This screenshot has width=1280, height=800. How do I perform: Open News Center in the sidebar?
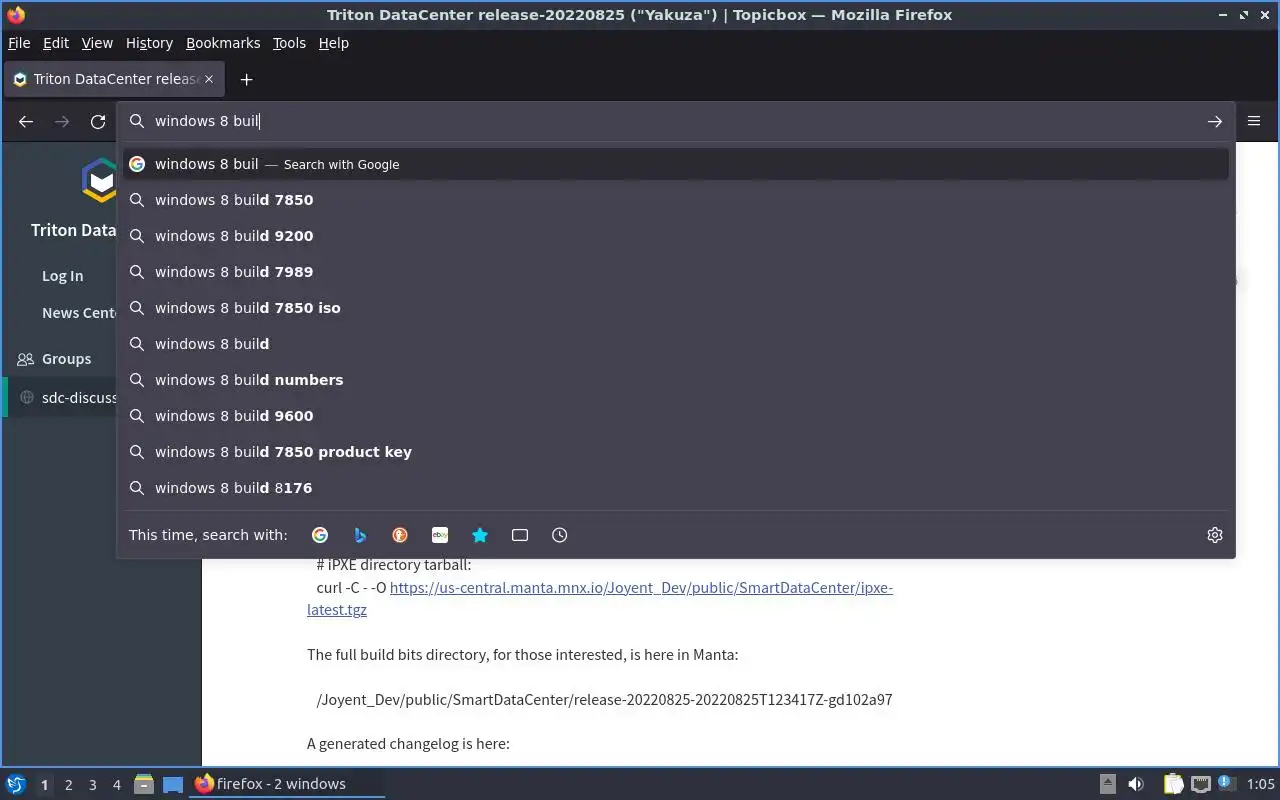coord(79,313)
